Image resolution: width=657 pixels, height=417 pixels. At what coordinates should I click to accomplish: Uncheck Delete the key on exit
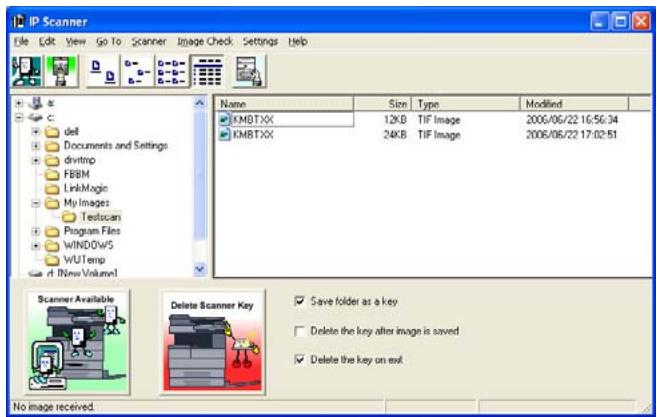click(300, 360)
